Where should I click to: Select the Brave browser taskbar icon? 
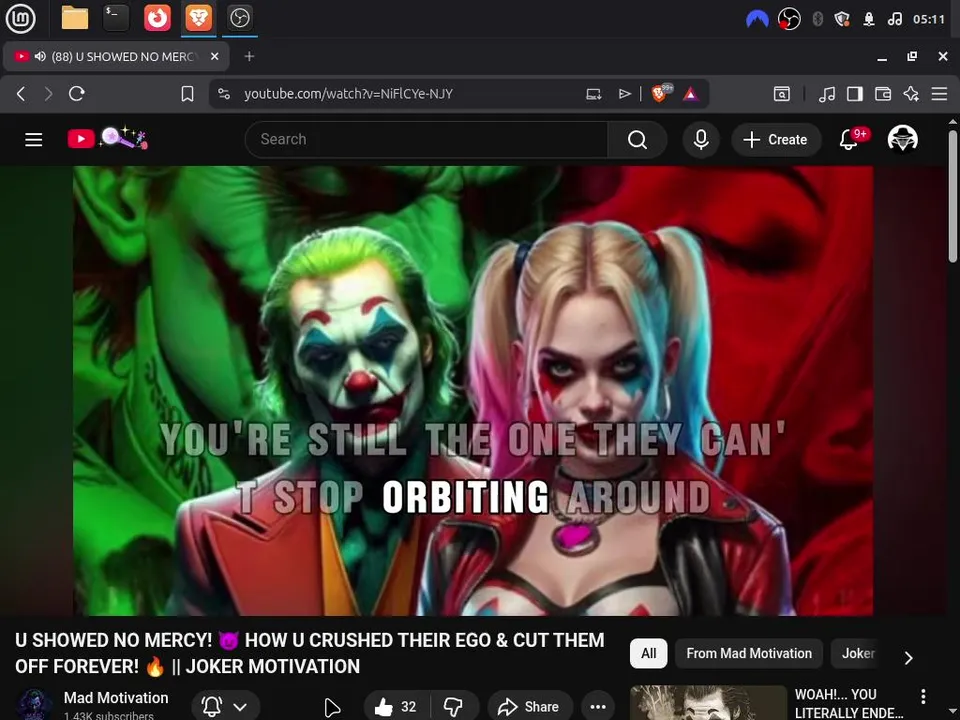[x=198, y=18]
